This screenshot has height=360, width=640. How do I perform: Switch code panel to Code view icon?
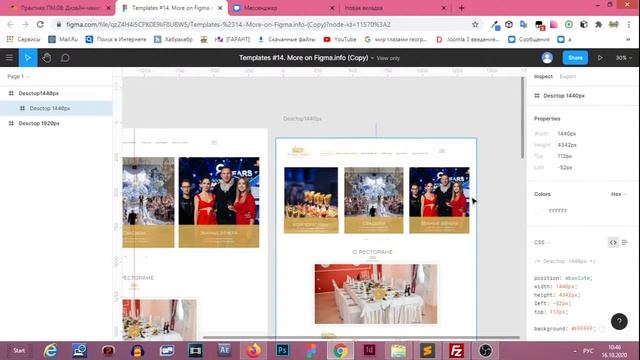(x=613, y=242)
